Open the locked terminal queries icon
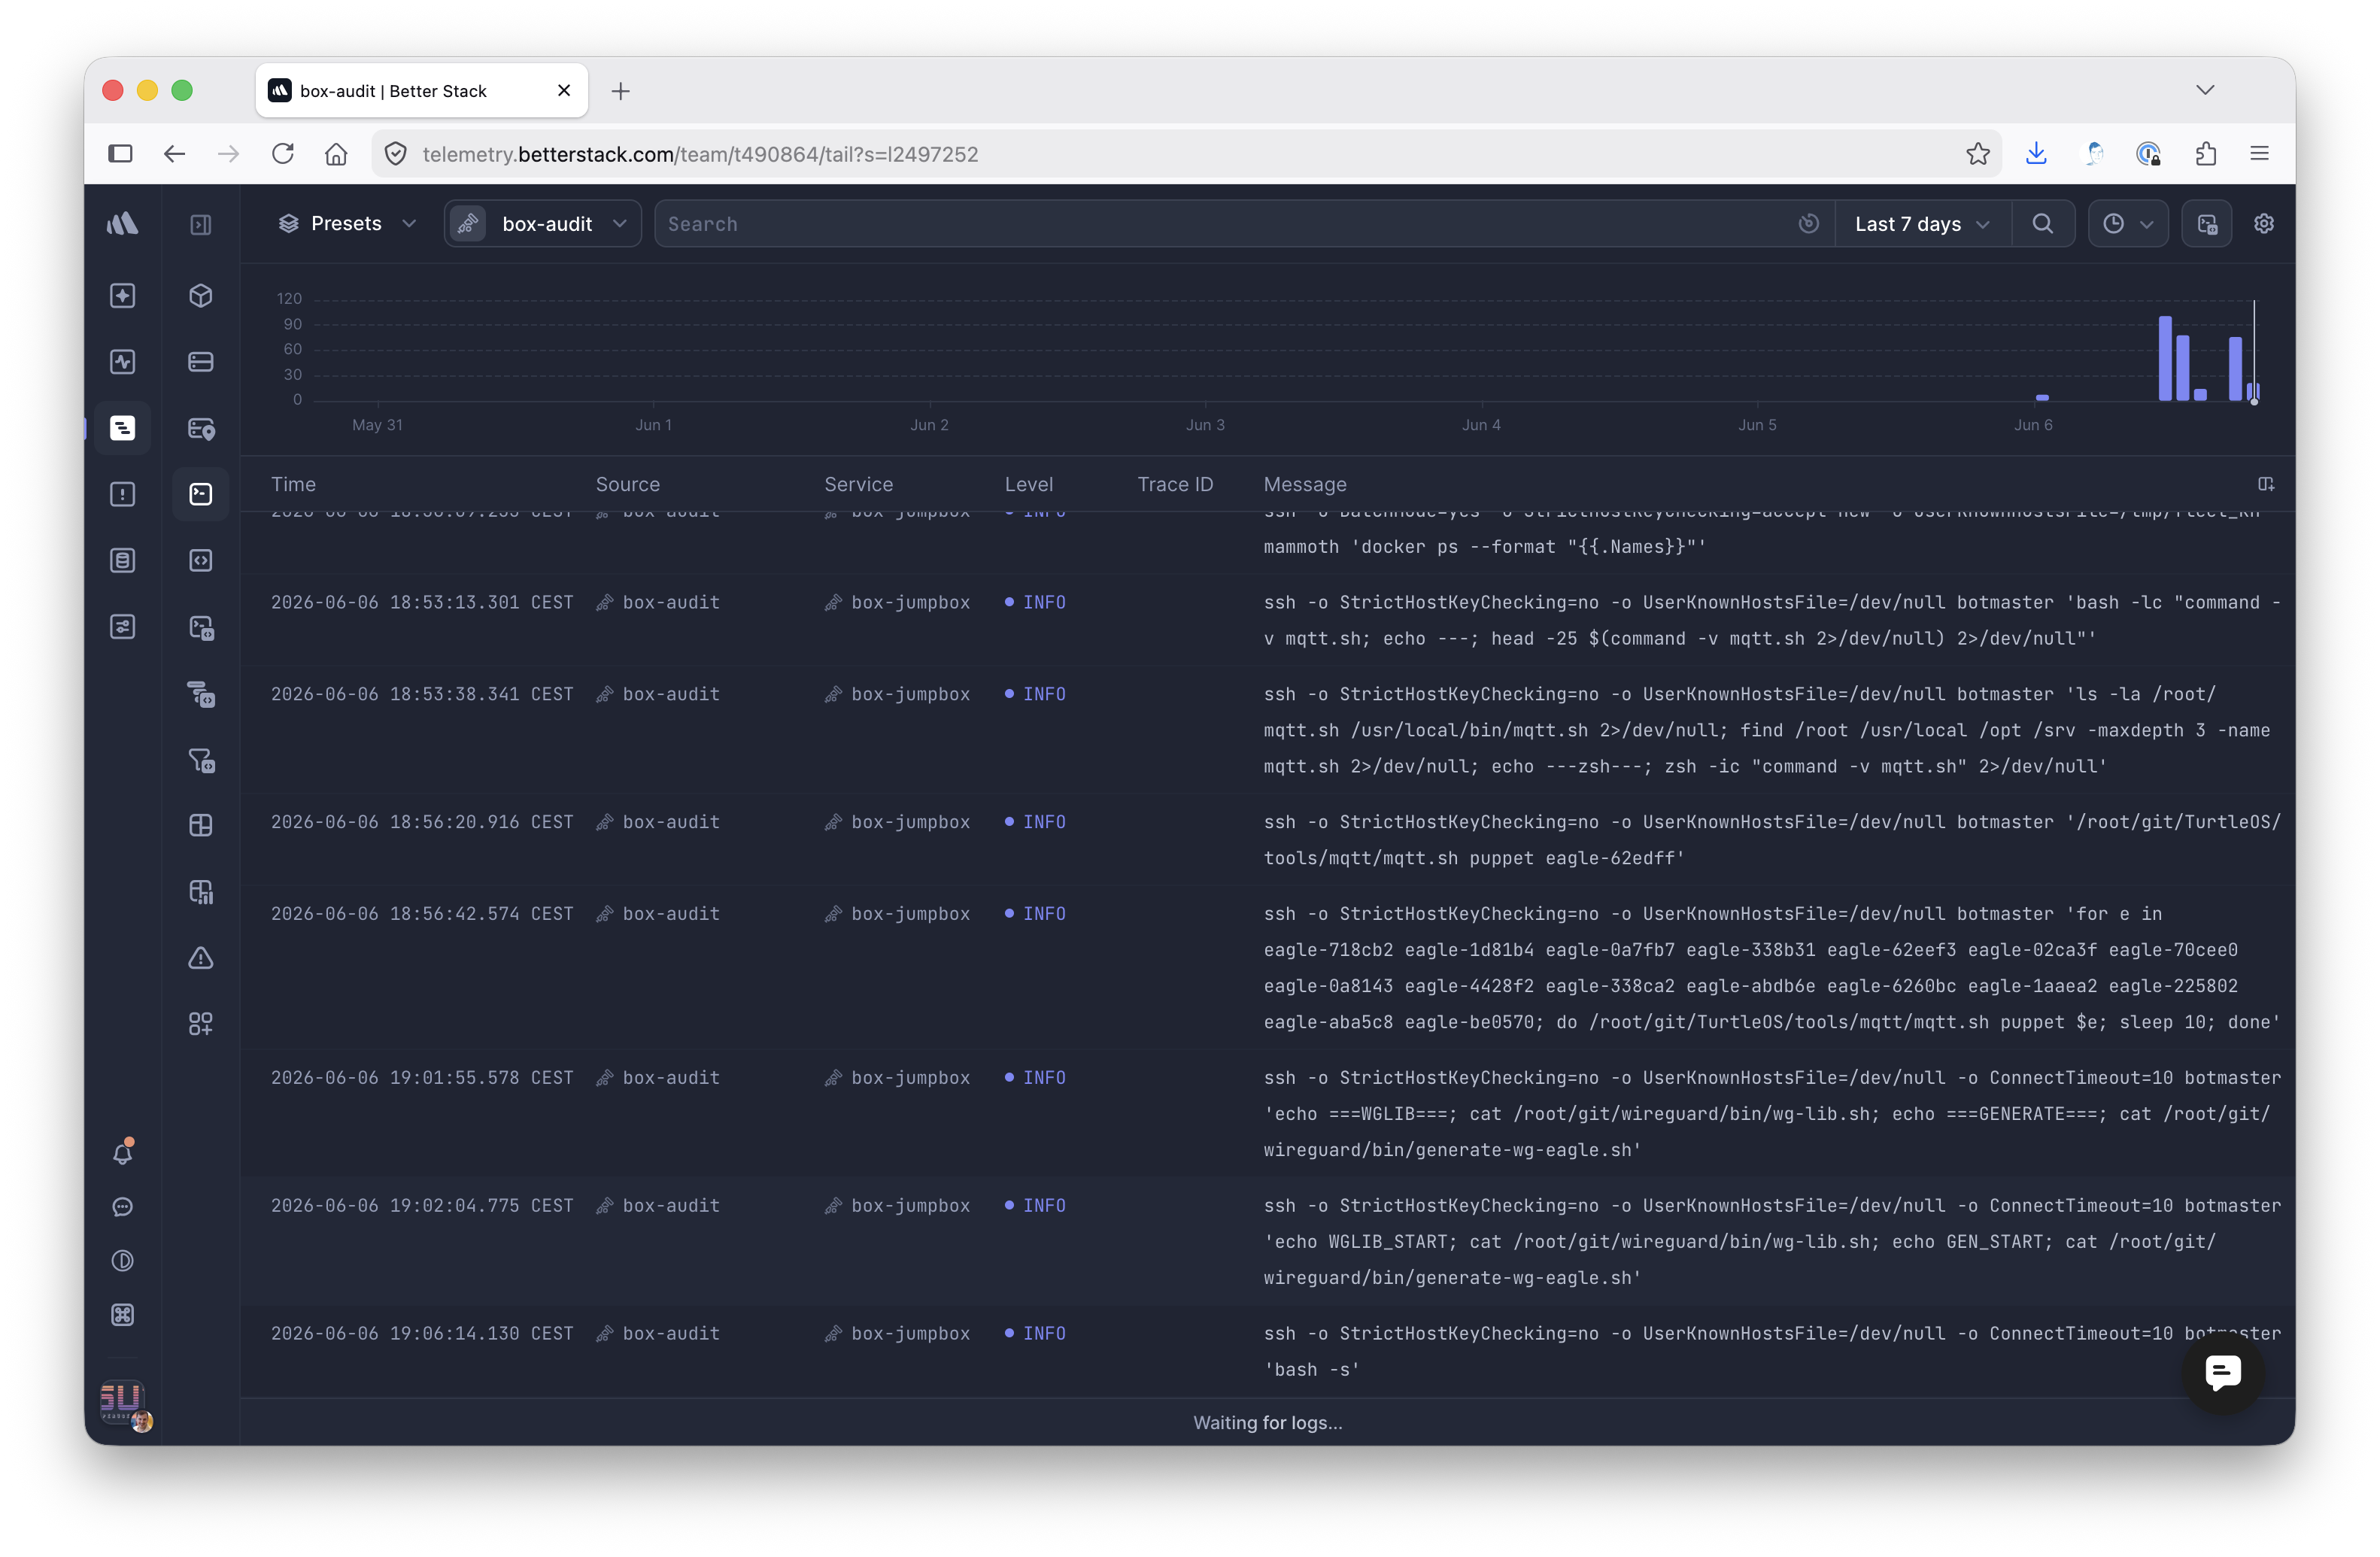Viewport: 2380px width, 1557px height. pos(201,628)
